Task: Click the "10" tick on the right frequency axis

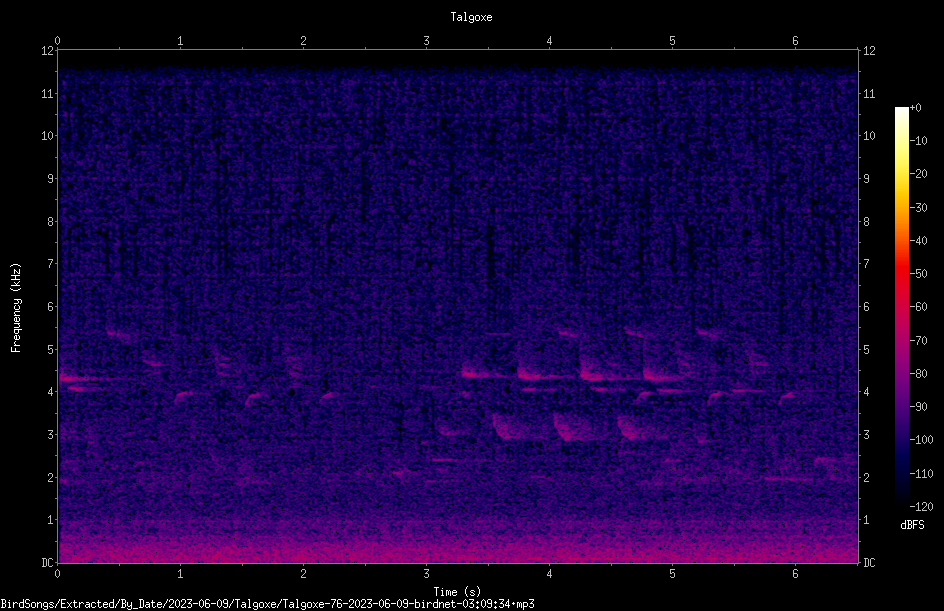Action: click(869, 136)
